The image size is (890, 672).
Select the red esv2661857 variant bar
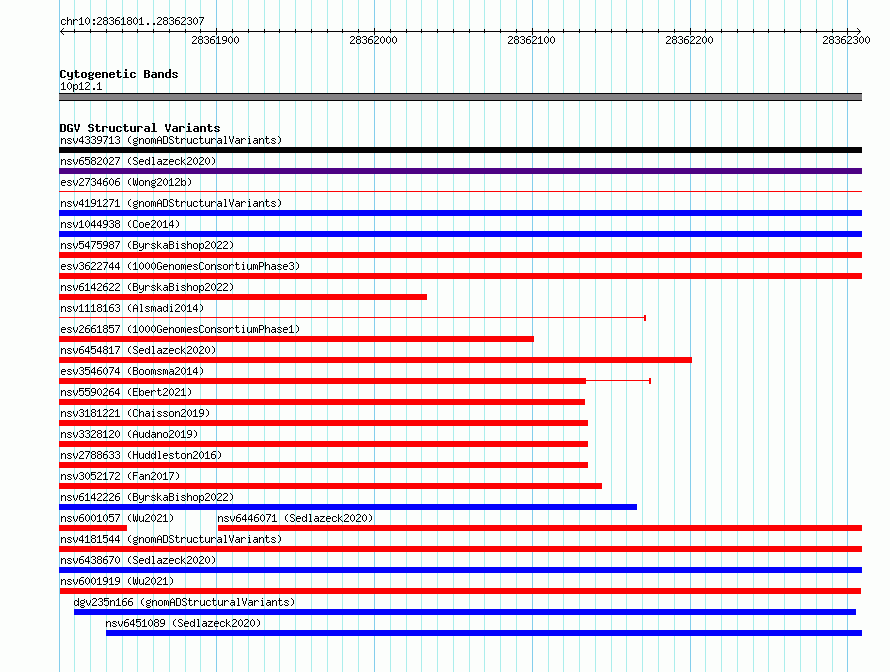(296, 339)
